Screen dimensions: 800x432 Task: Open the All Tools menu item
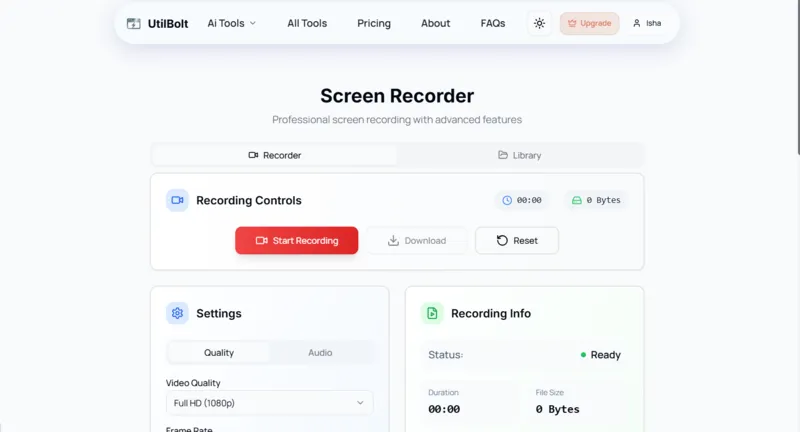point(307,23)
